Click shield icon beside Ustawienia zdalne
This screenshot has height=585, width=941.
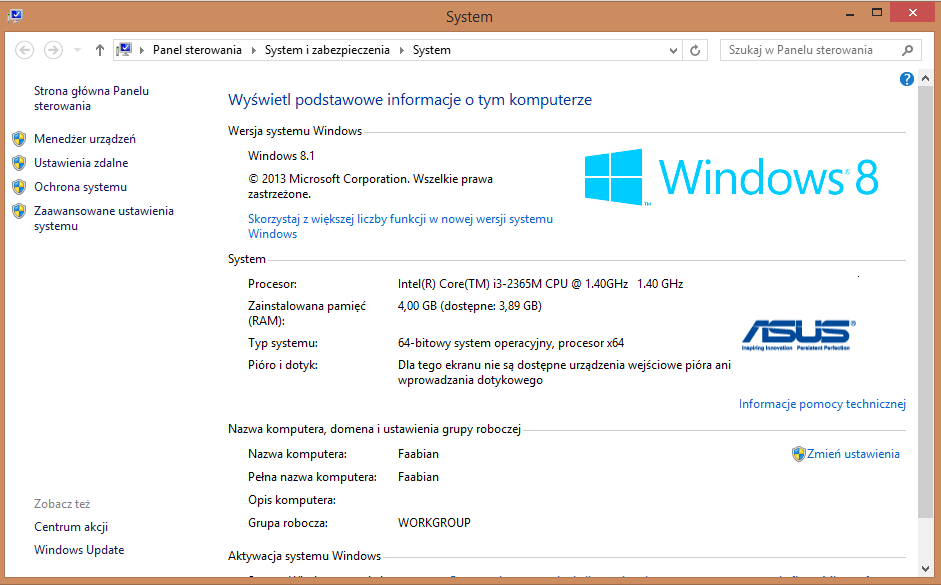pos(19,163)
